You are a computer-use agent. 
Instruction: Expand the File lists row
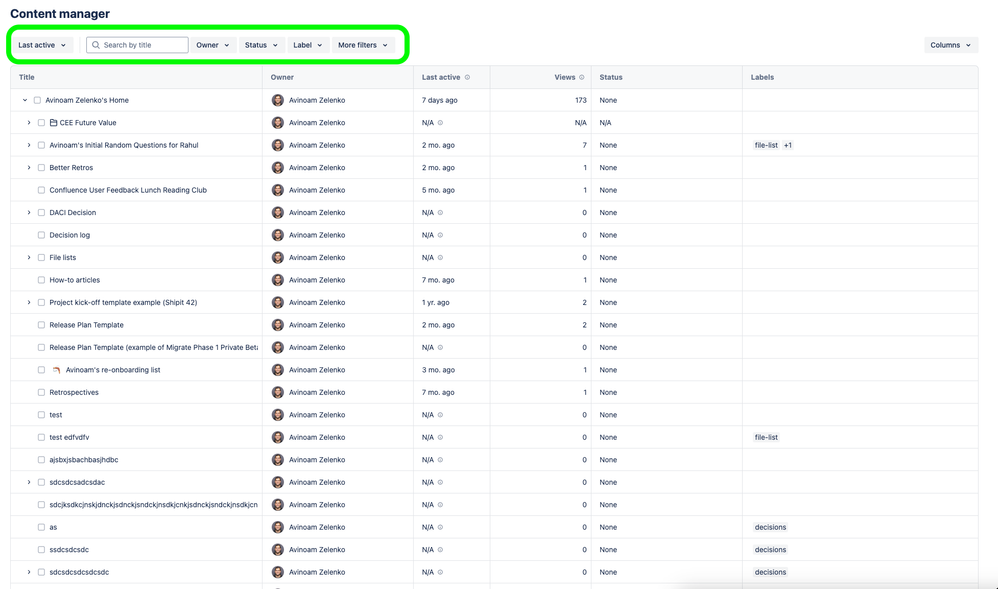tap(28, 257)
